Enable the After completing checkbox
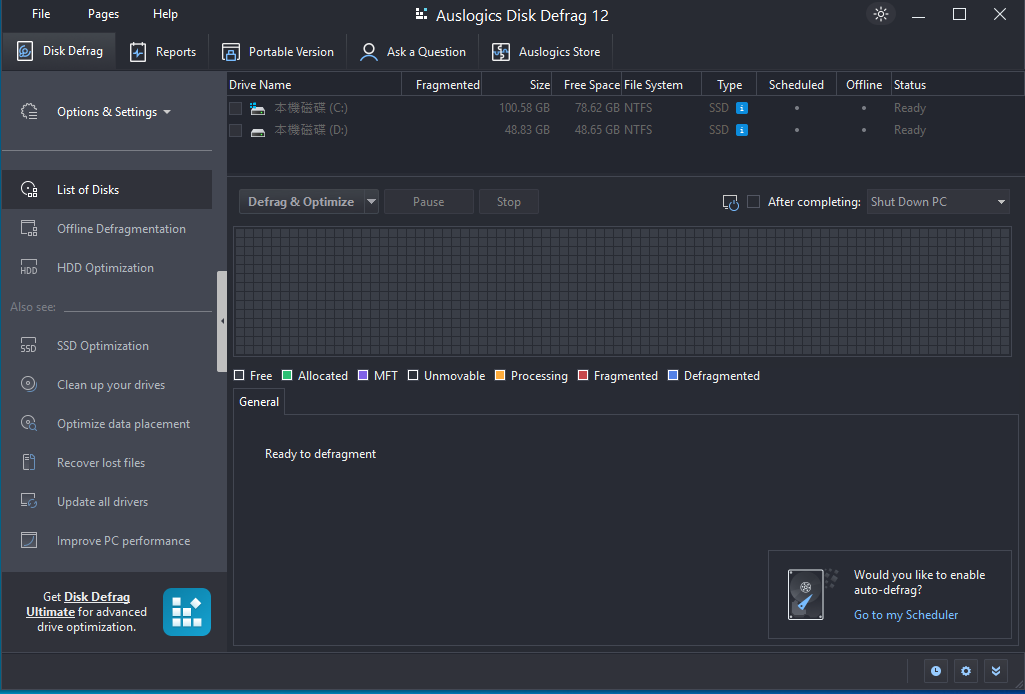 [x=754, y=202]
